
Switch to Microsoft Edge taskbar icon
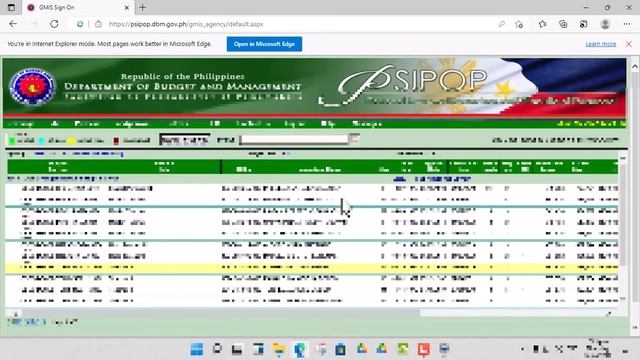click(x=300, y=349)
